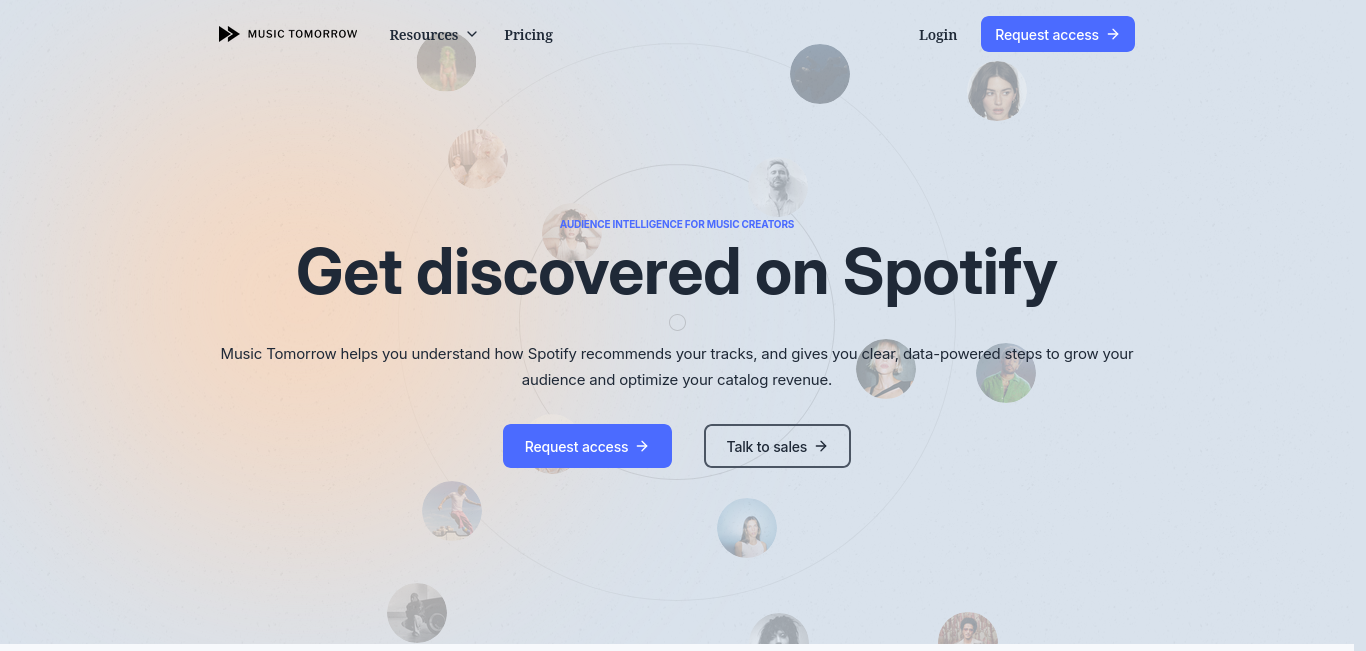Click the dark blue circular avatar at top
The image size is (1366, 651).
pyautogui.click(x=820, y=74)
